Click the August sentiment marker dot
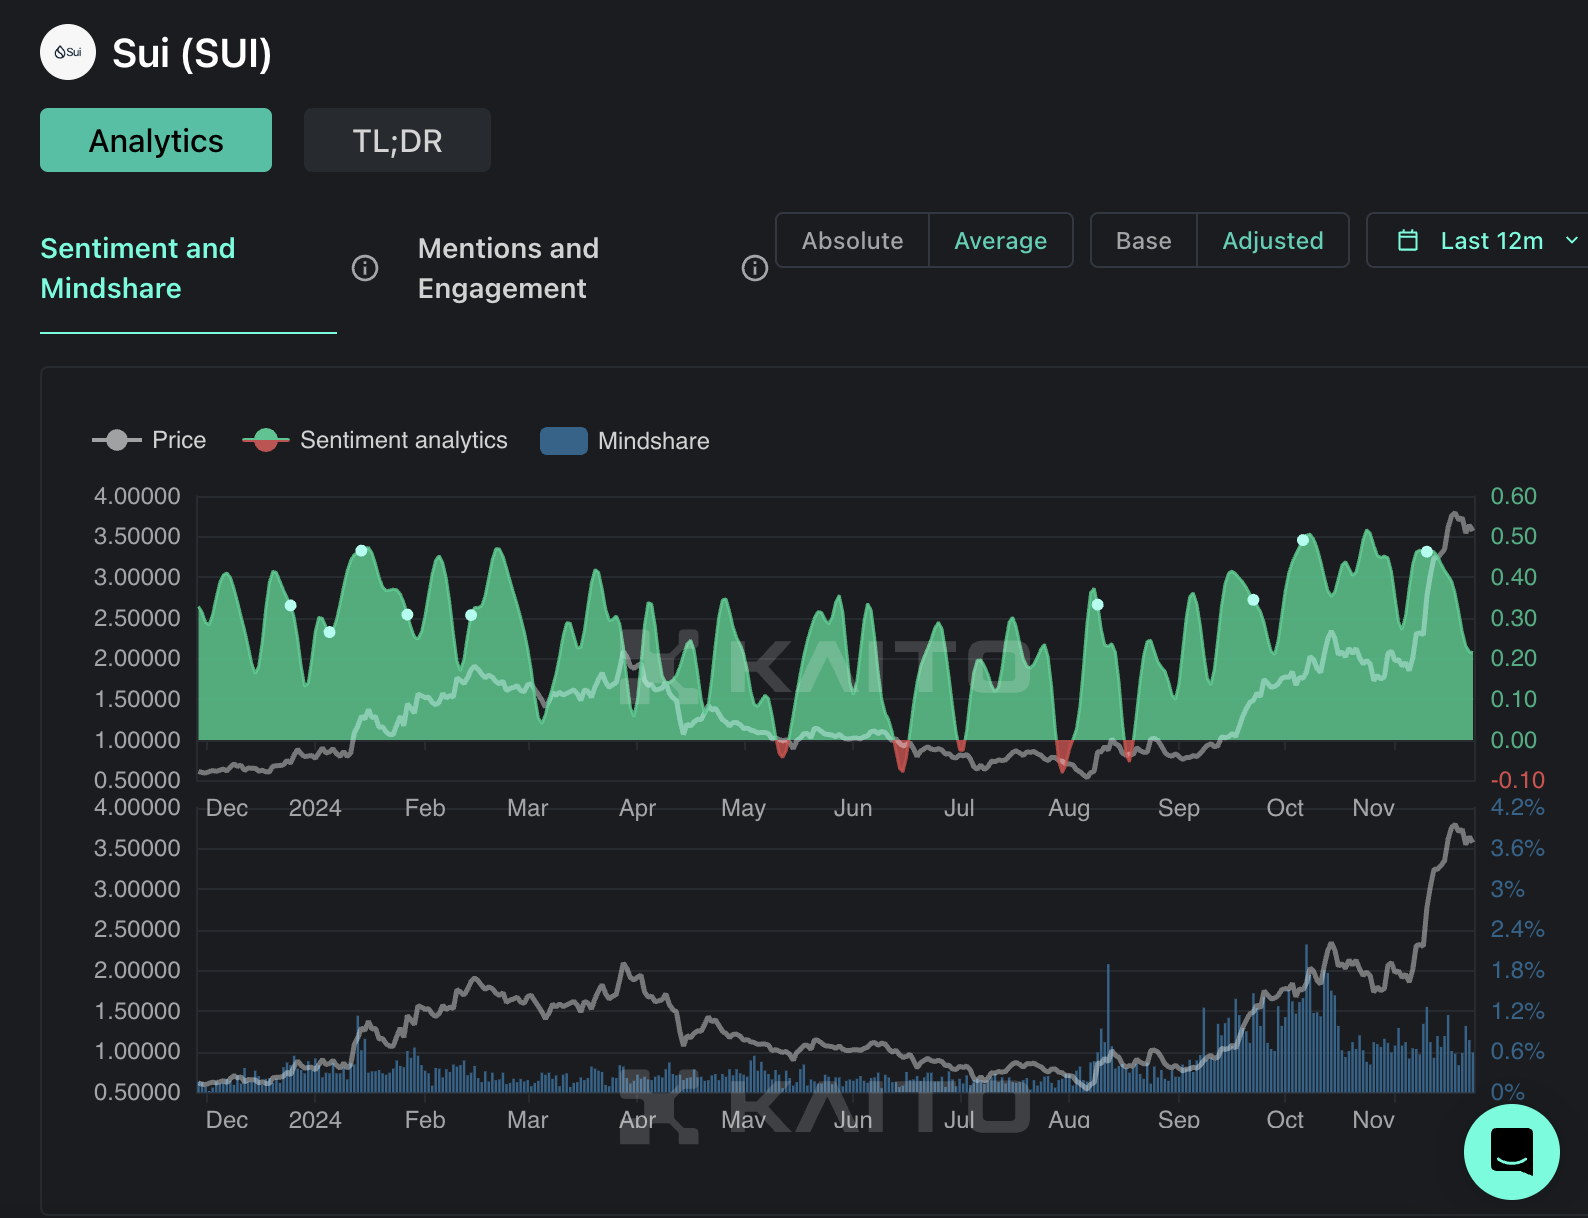Image resolution: width=1588 pixels, height=1218 pixels. point(1097,605)
